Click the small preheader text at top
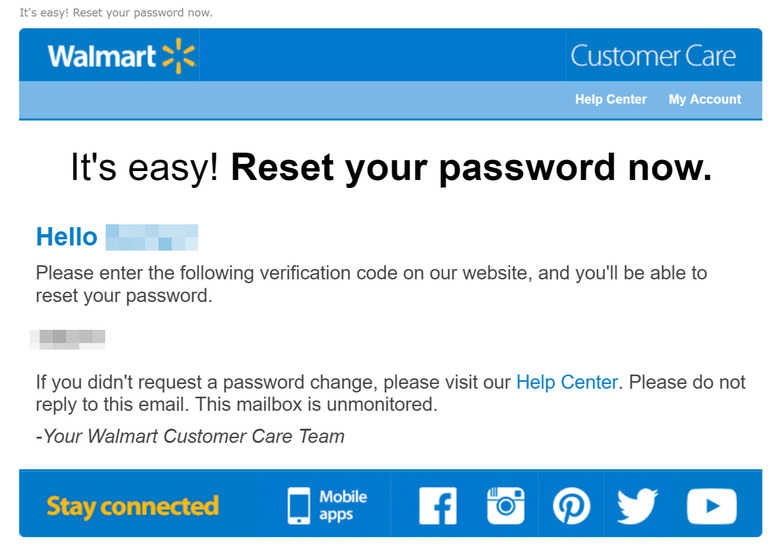Image resolution: width=780 pixels, height=547 pixels. coord(116,13)
